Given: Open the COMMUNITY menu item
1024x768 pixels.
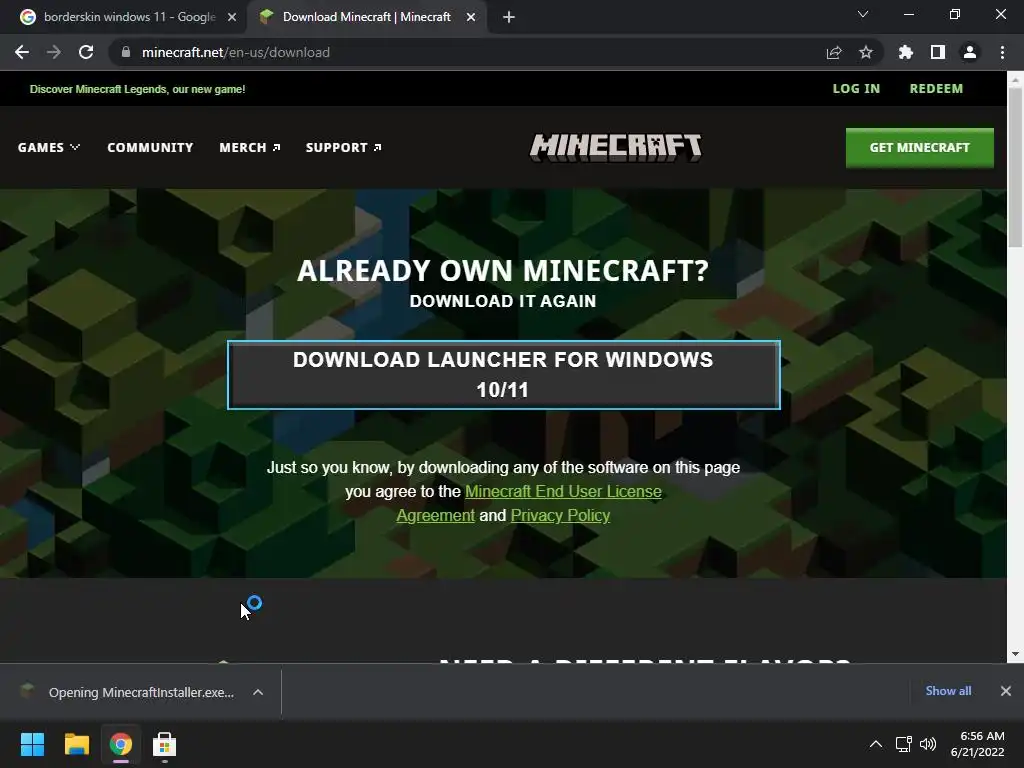Looking at the screenshot, I should [150, 148].
